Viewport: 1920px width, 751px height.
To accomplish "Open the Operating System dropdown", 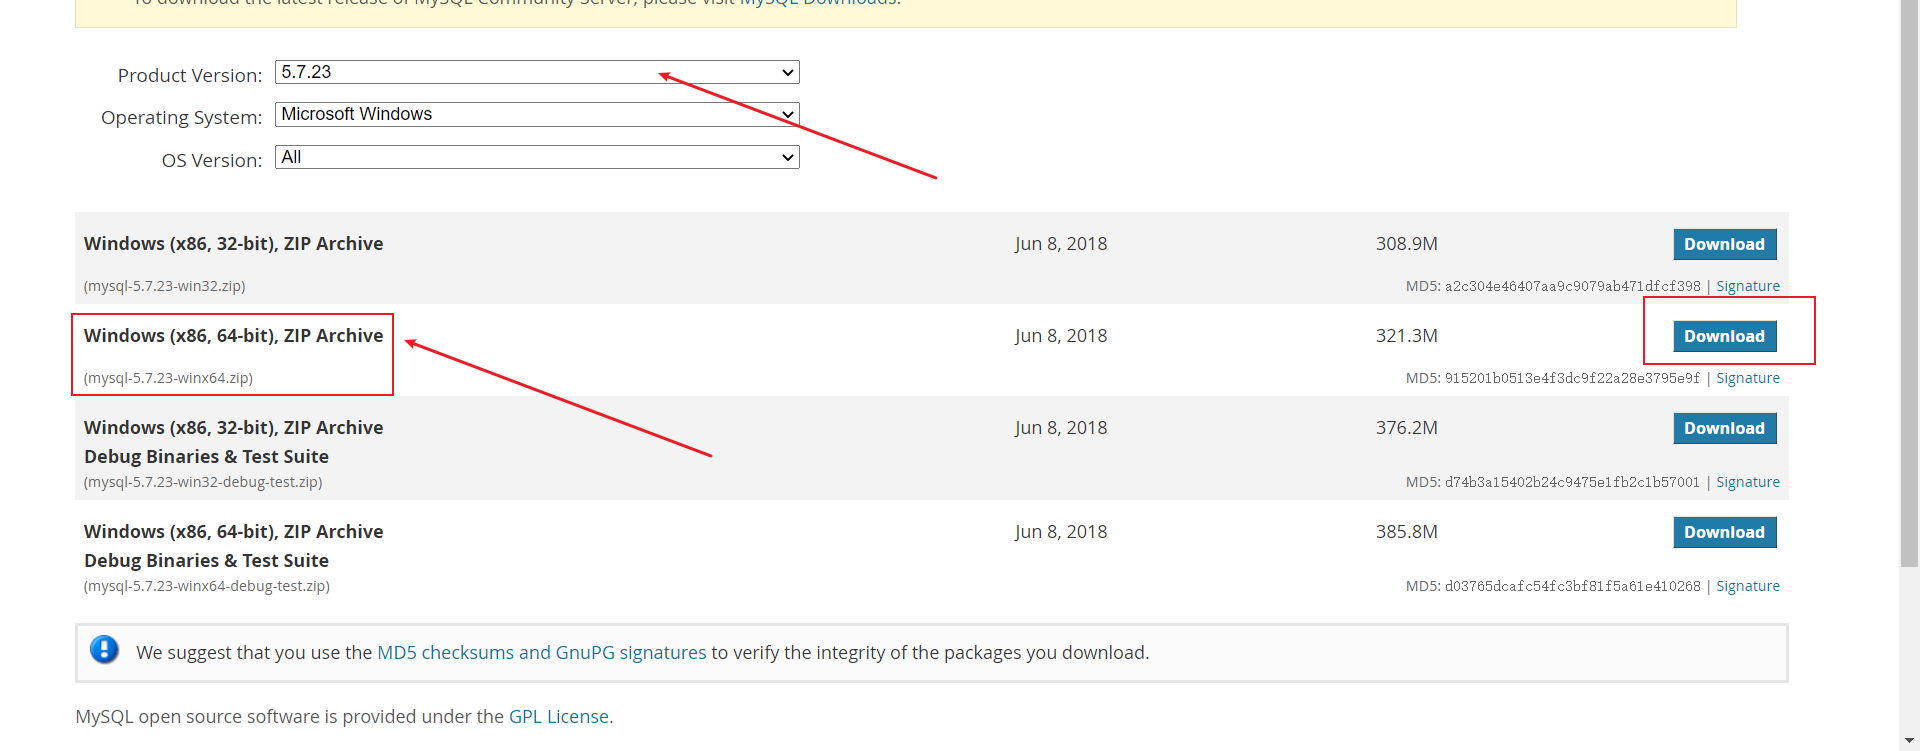I will tap(537, 114).
